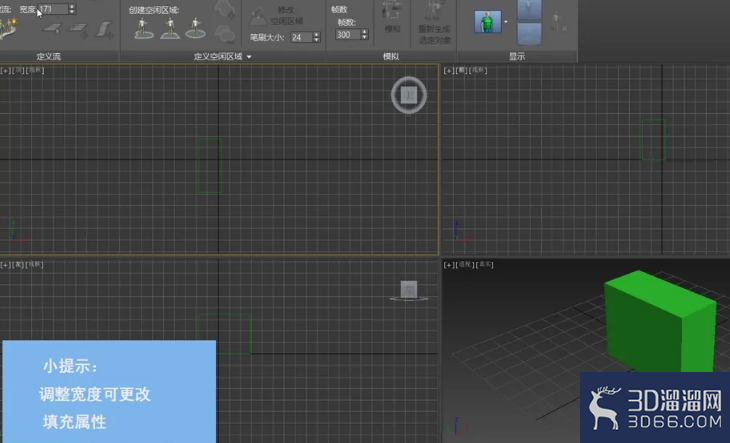Open the Top viewport wireframe shading menu
730x443 pixels.
[35, 71]
